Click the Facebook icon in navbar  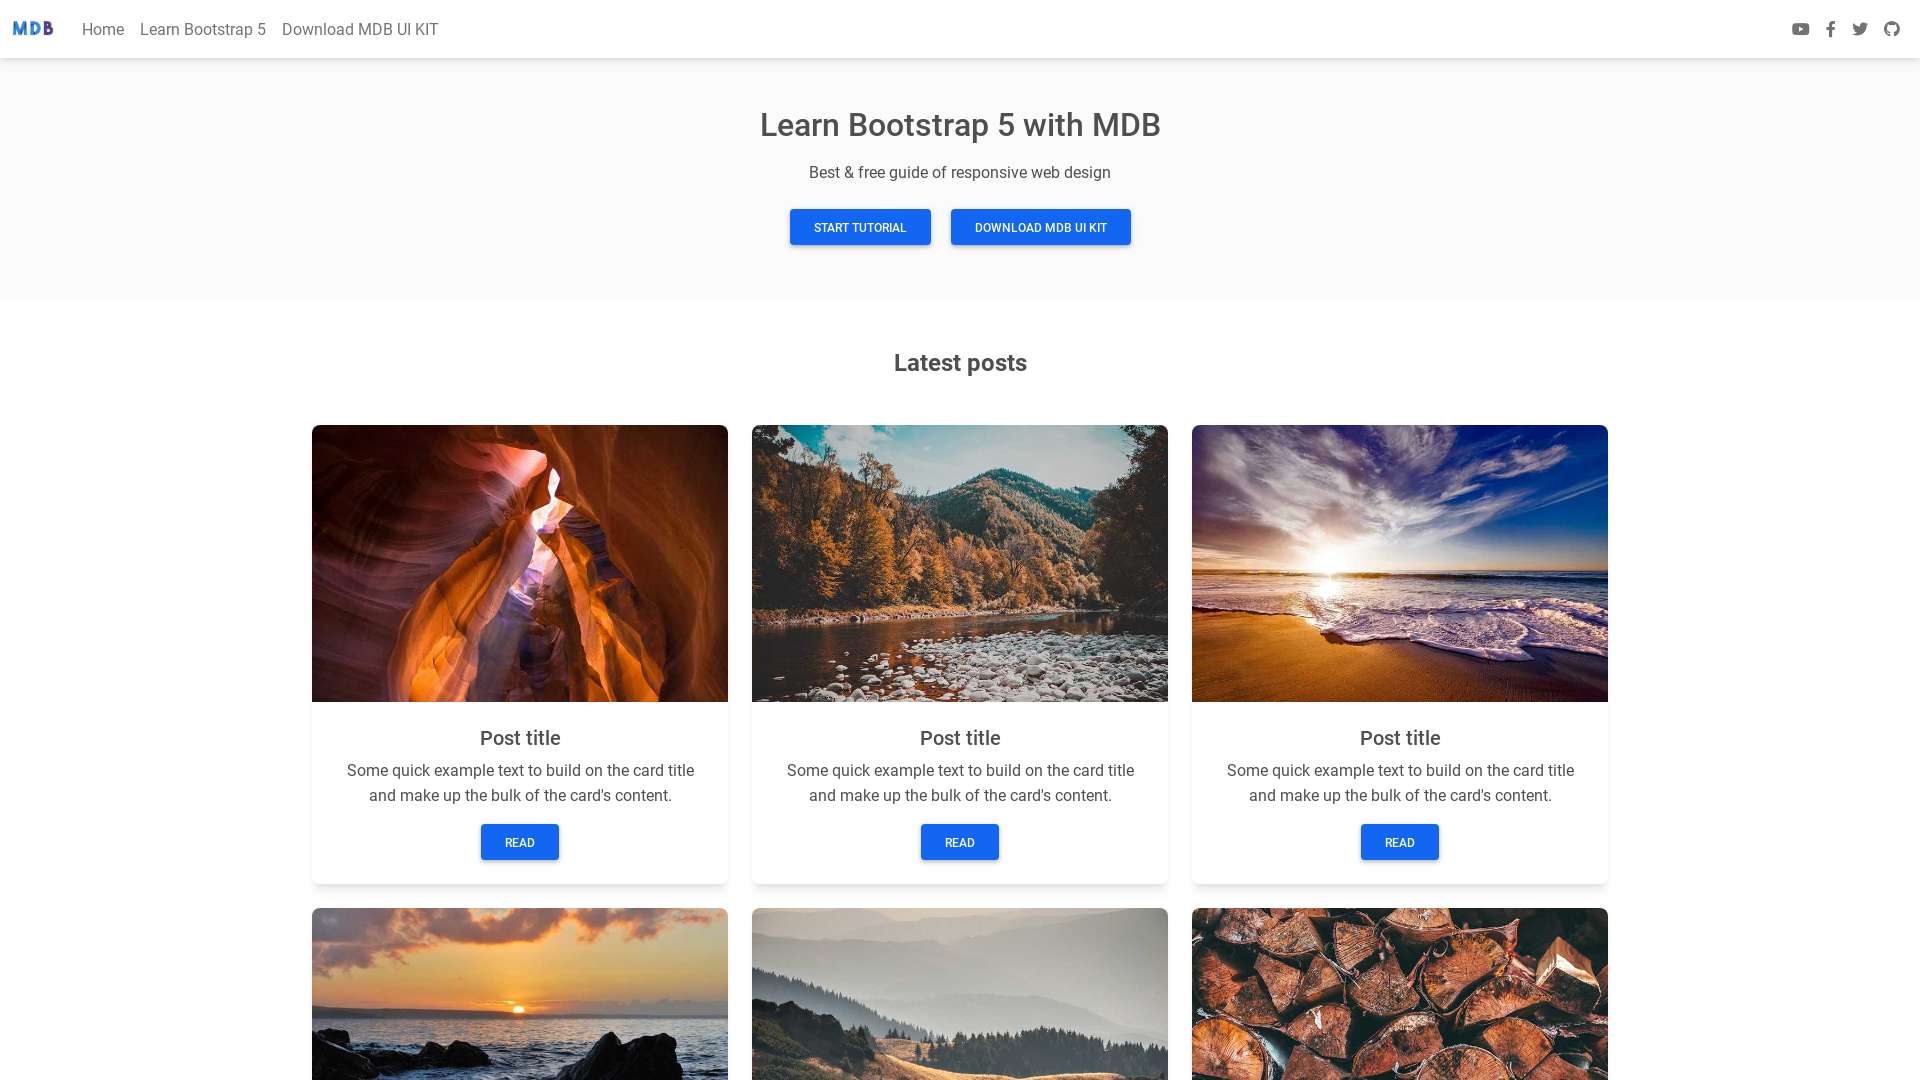(1830, 29)
